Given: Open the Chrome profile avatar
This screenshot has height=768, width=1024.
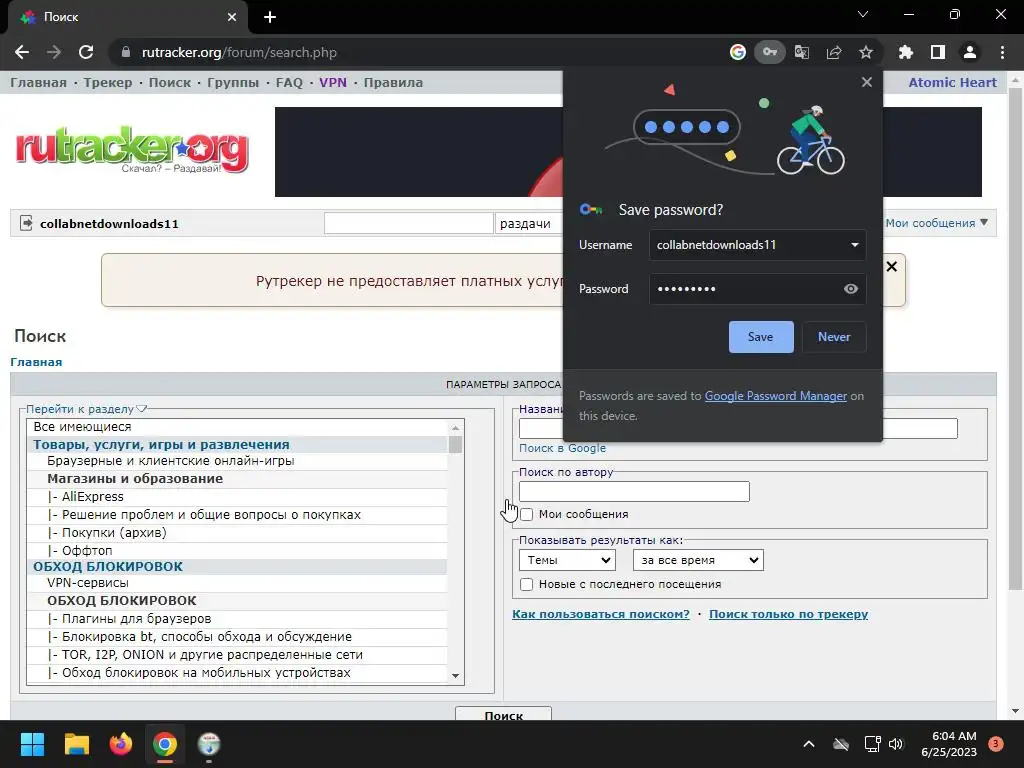Looking at the screenshot, I should (970, 52).
